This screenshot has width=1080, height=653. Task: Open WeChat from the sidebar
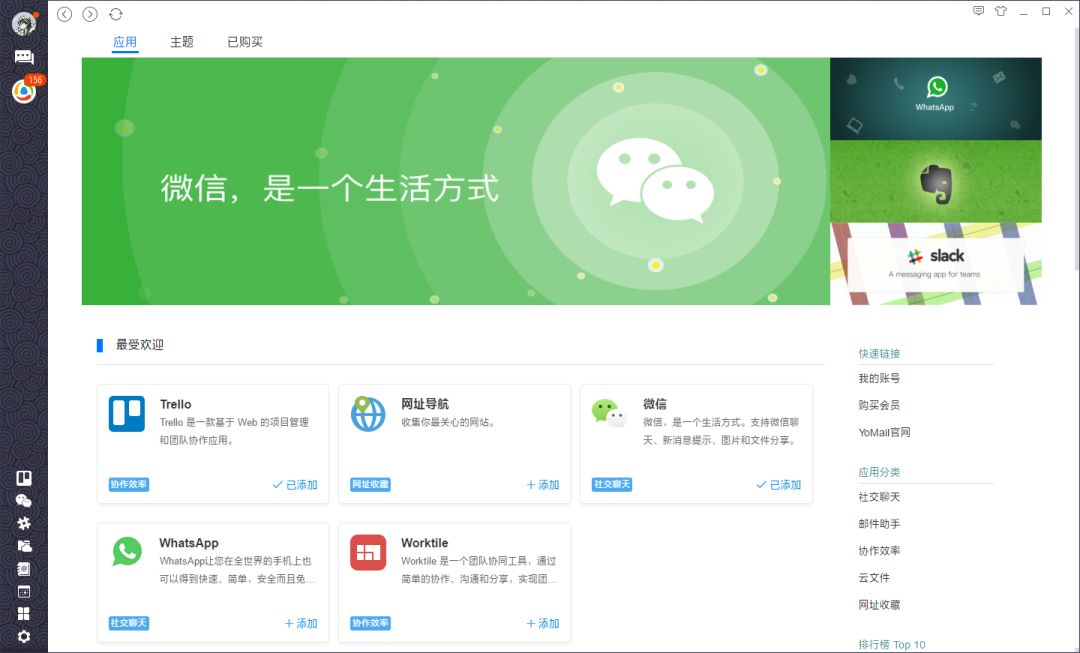(x=24, y=501)
